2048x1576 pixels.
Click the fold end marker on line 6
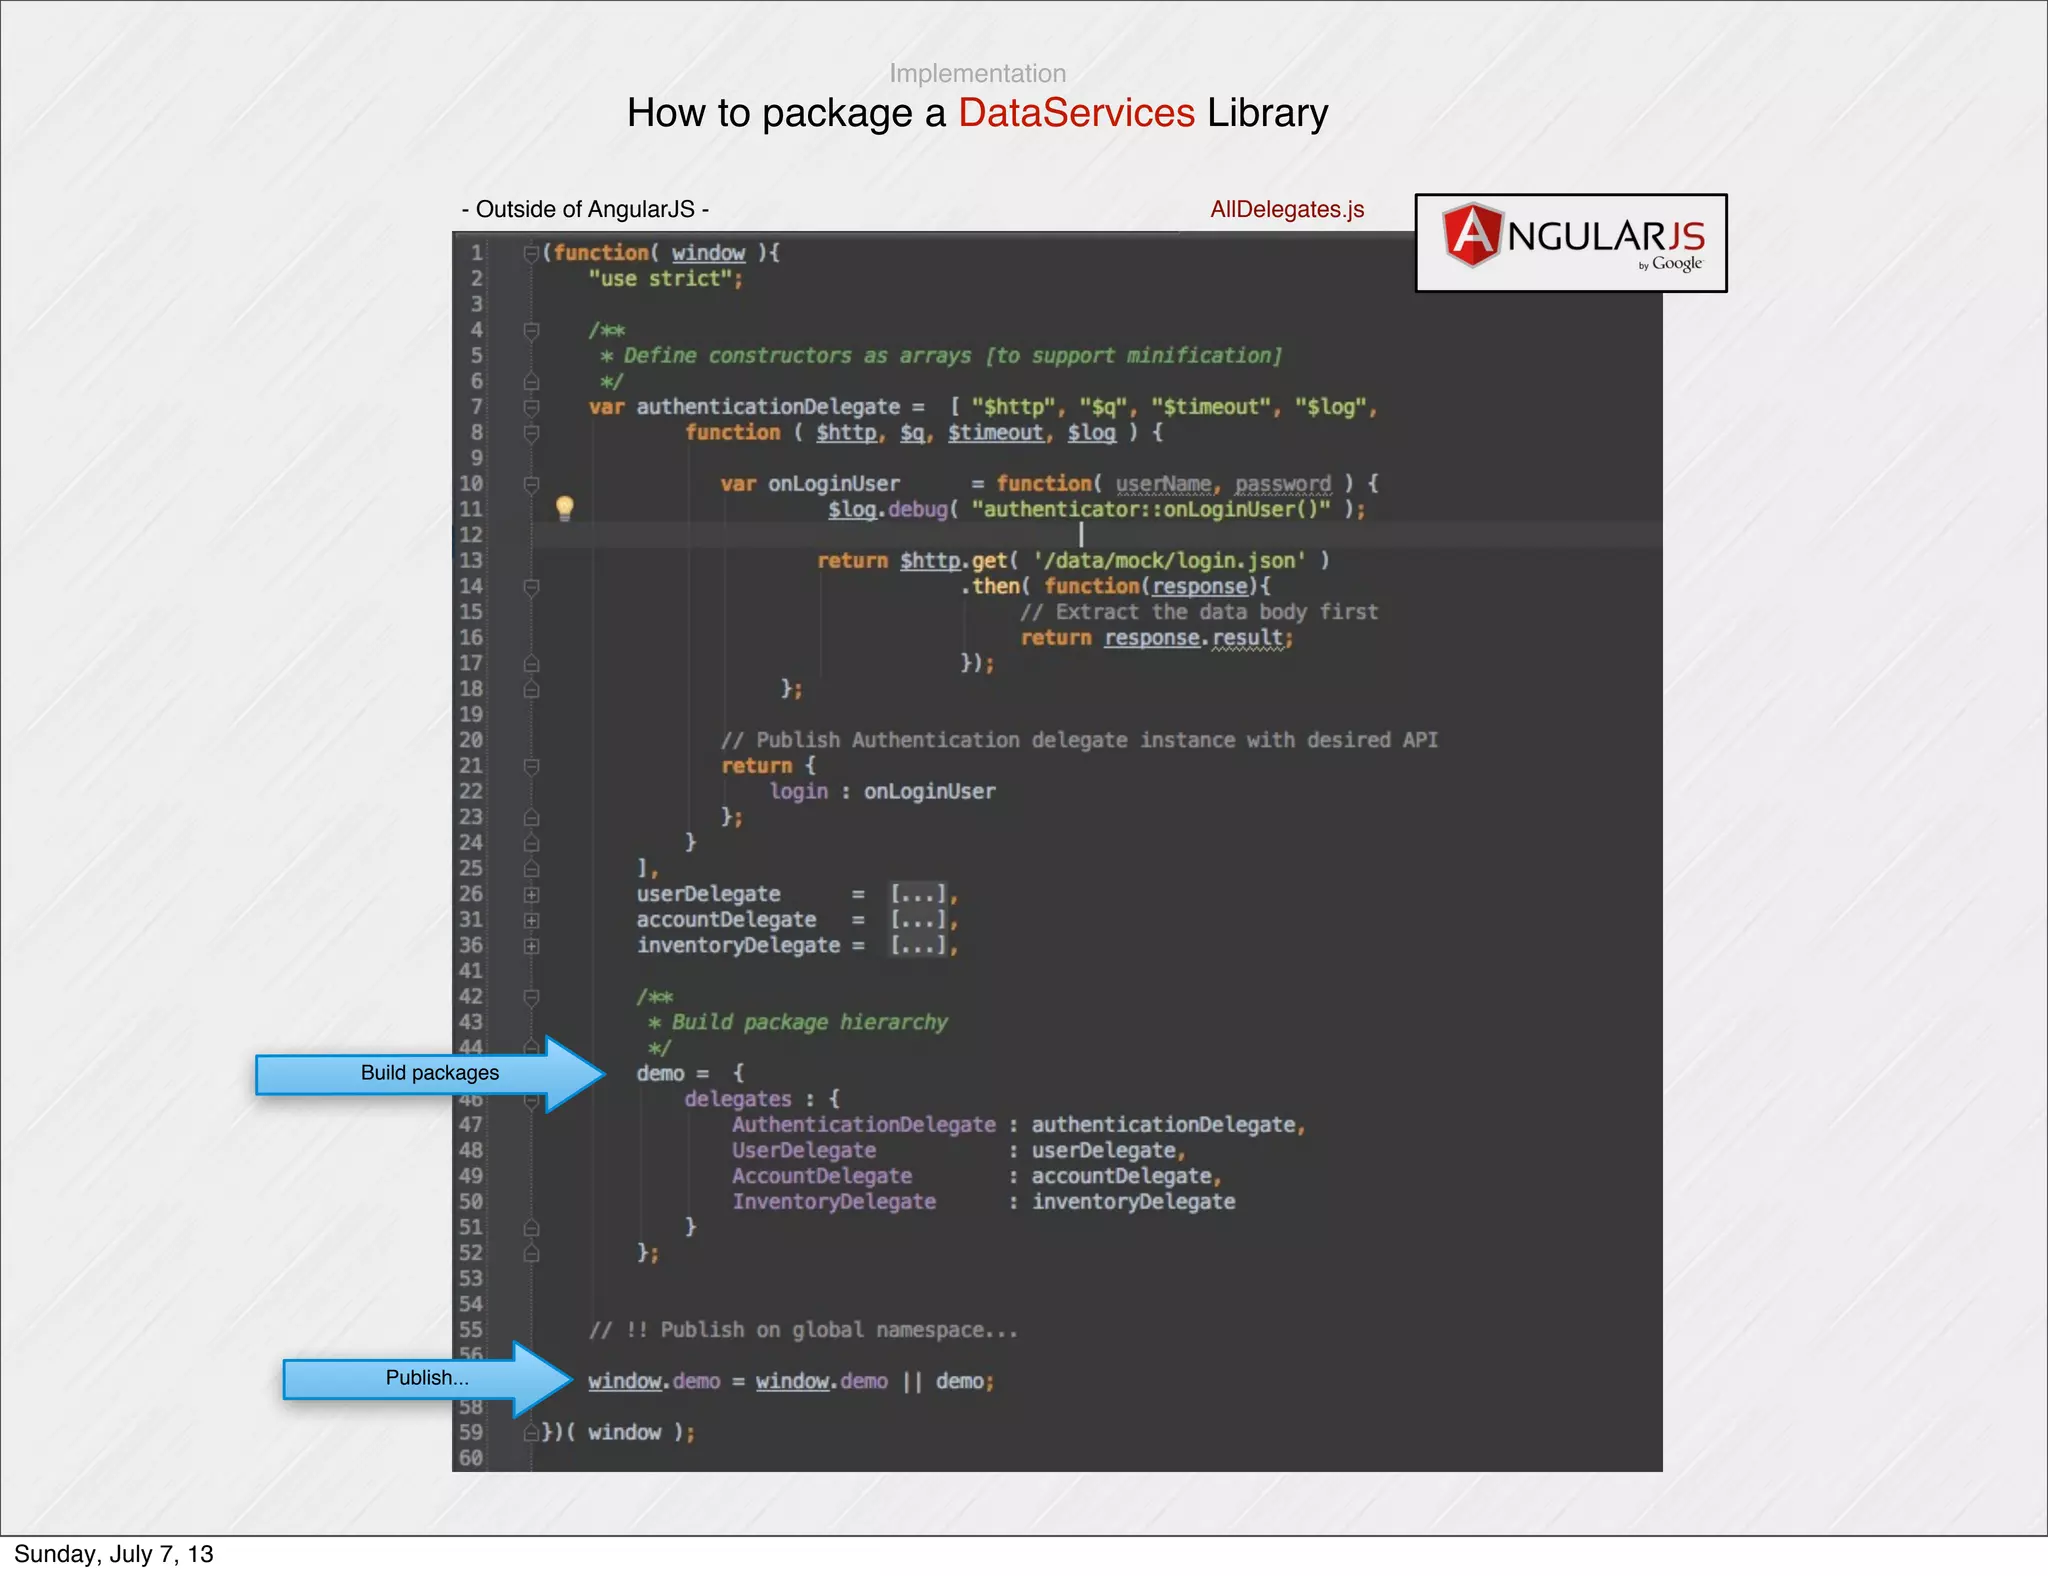(x=532, y=382)
